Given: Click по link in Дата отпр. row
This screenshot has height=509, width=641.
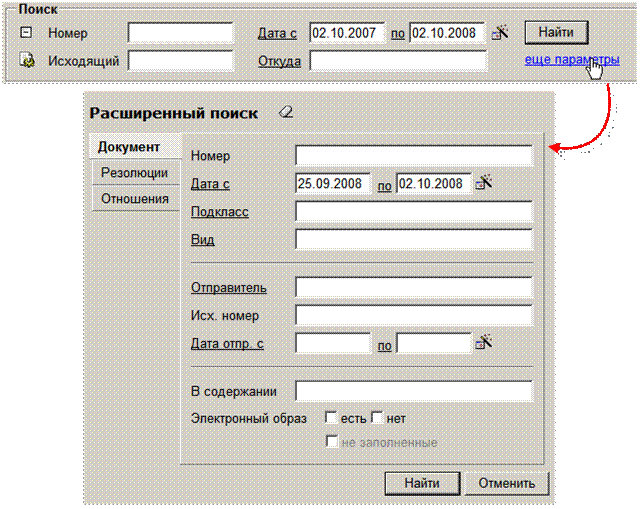Looking at the screenshot, I should tap(384, 346).
